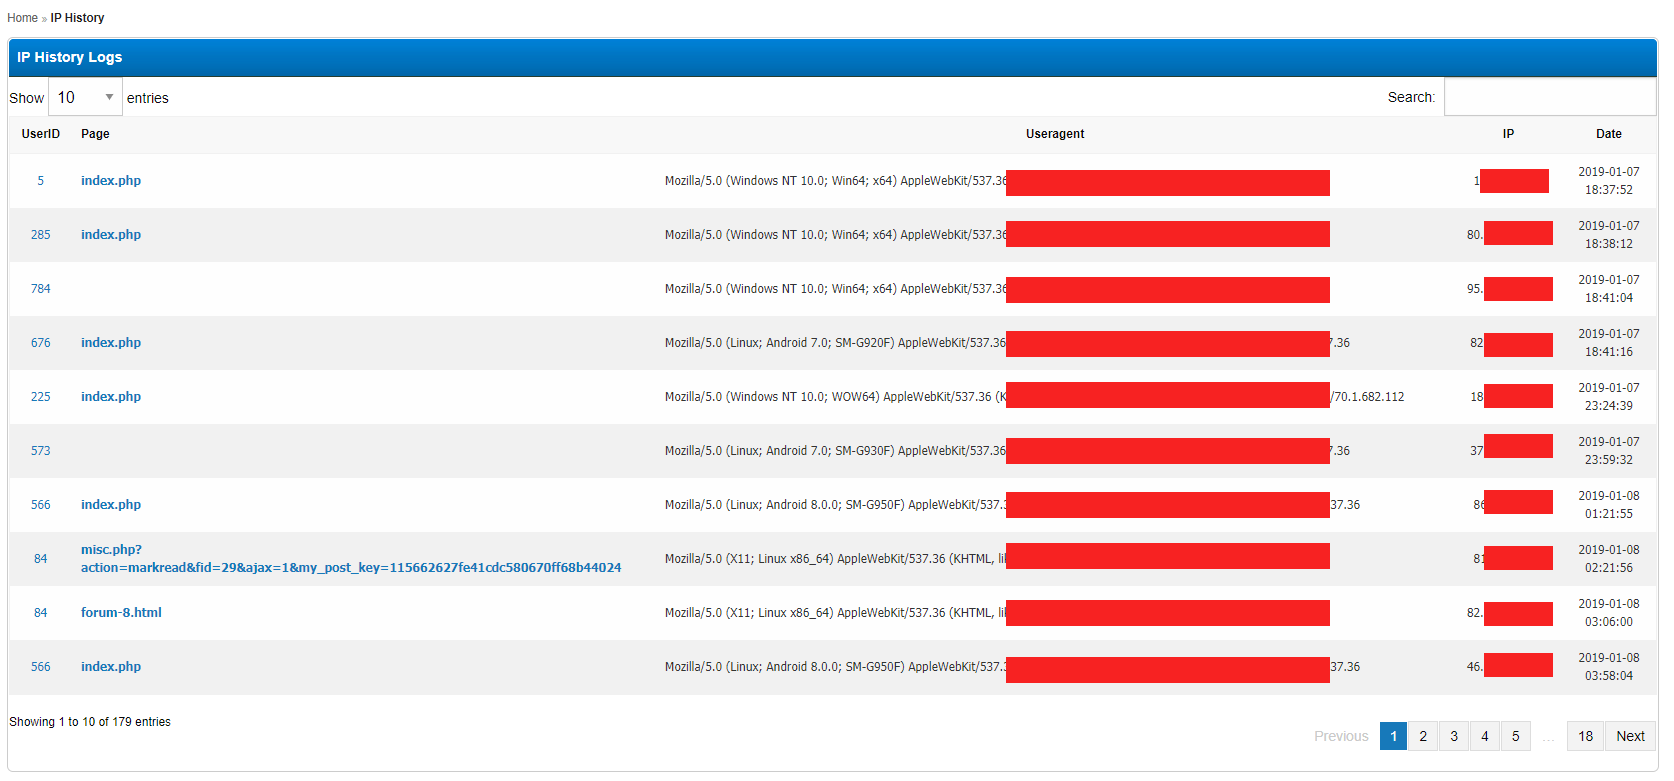The image size is (1674, 781).
Task: Open the forum-8.html page link
Action: (121, 613)
